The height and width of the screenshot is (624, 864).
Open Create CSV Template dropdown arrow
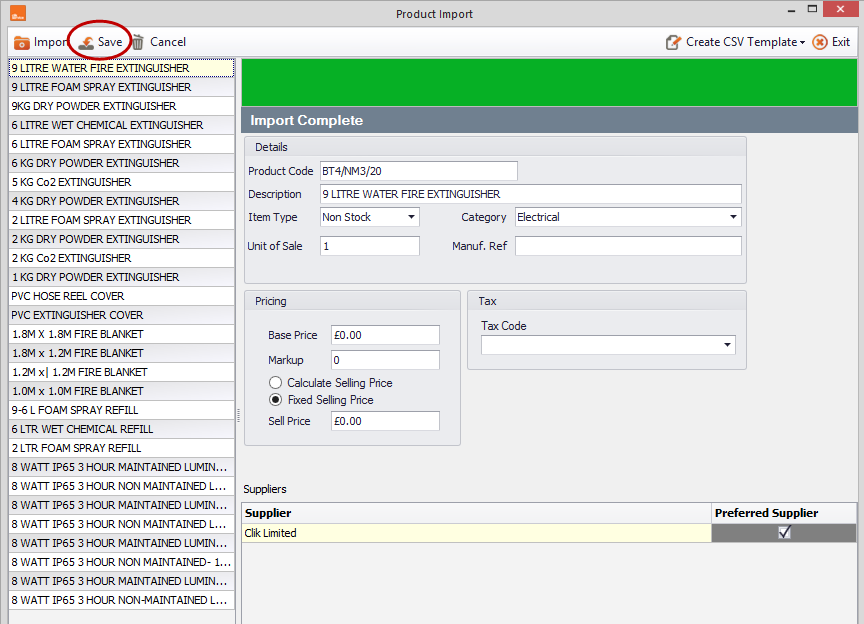[802, 42]
